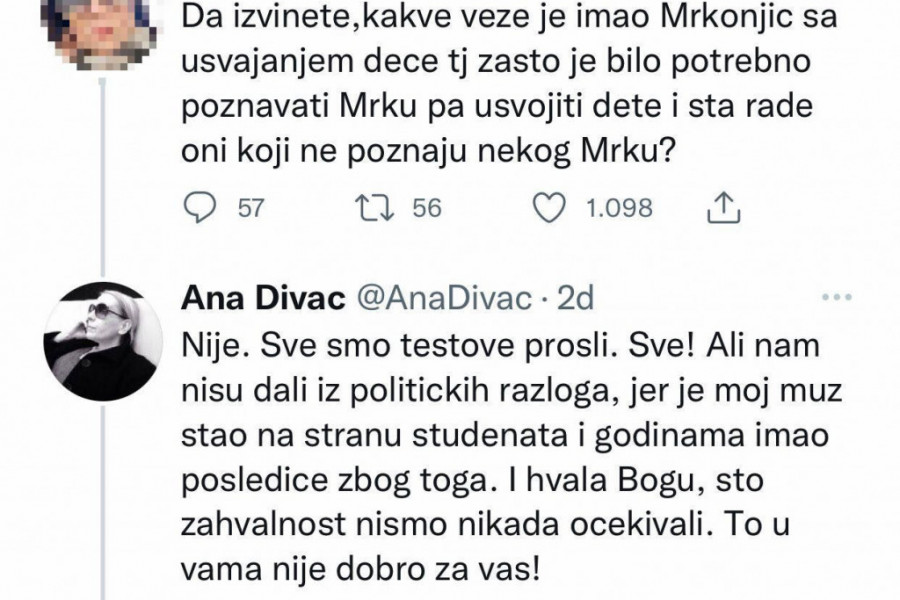The height and width of the screenshot is (600, 900).
Task: Share the tweet using the upload arrow icon
Action: click(x=721, y=208)
